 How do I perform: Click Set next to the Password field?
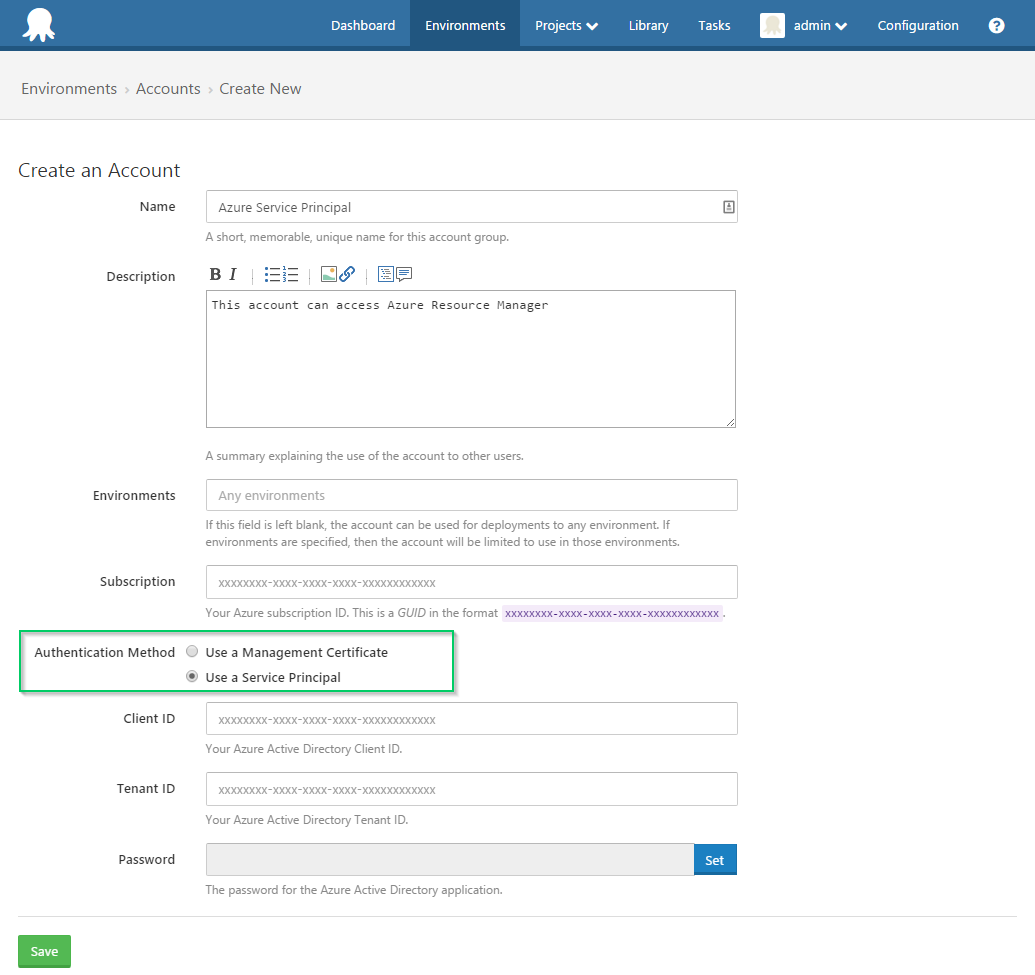tap(714, 859)
